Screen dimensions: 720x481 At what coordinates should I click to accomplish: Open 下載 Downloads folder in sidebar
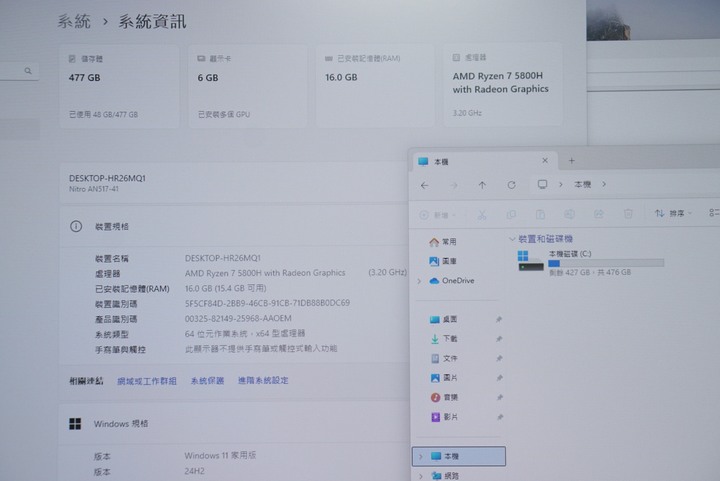coord(443,339)
